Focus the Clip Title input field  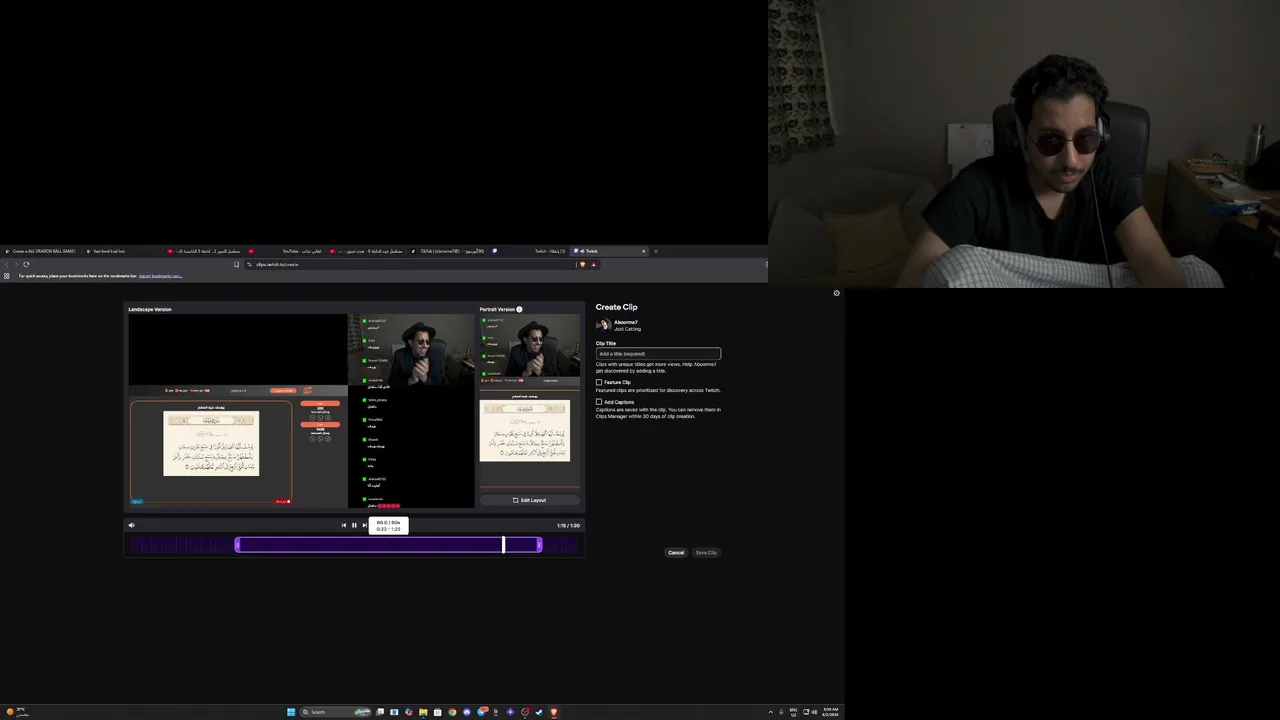(x=658, y=354)
